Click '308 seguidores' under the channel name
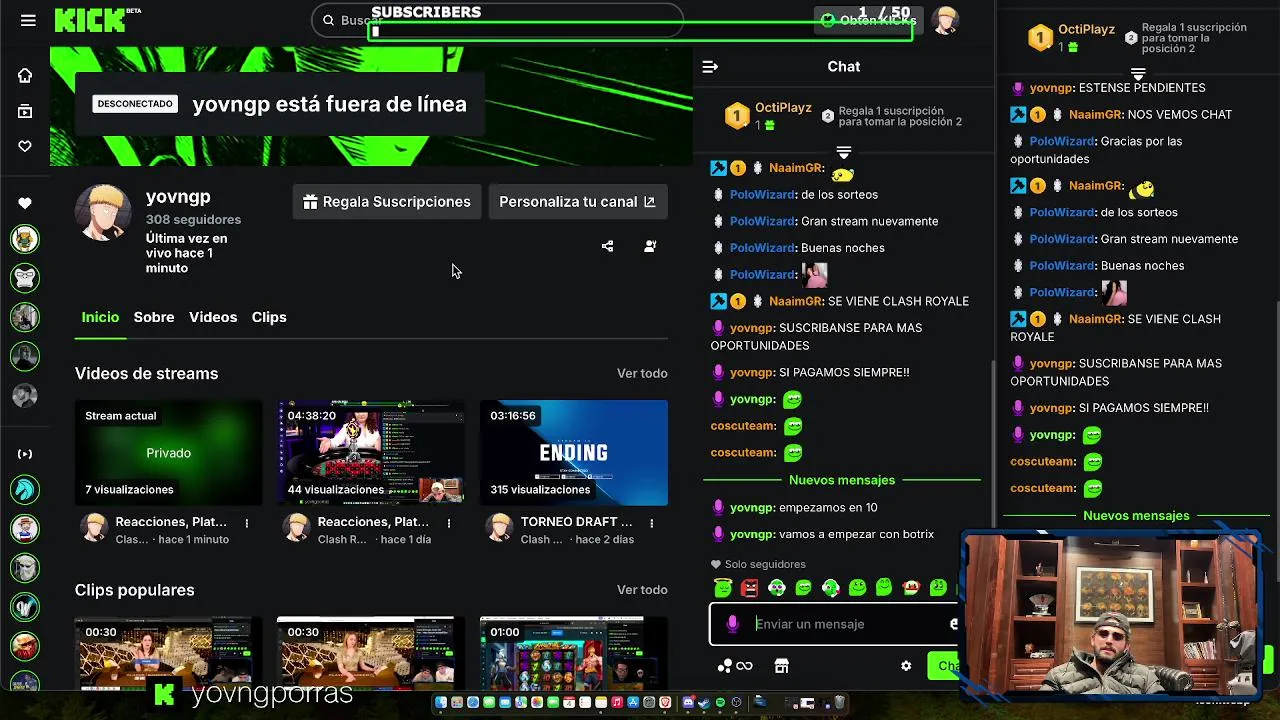Viewport: 1280px width, 720px height. coord(193,219)
